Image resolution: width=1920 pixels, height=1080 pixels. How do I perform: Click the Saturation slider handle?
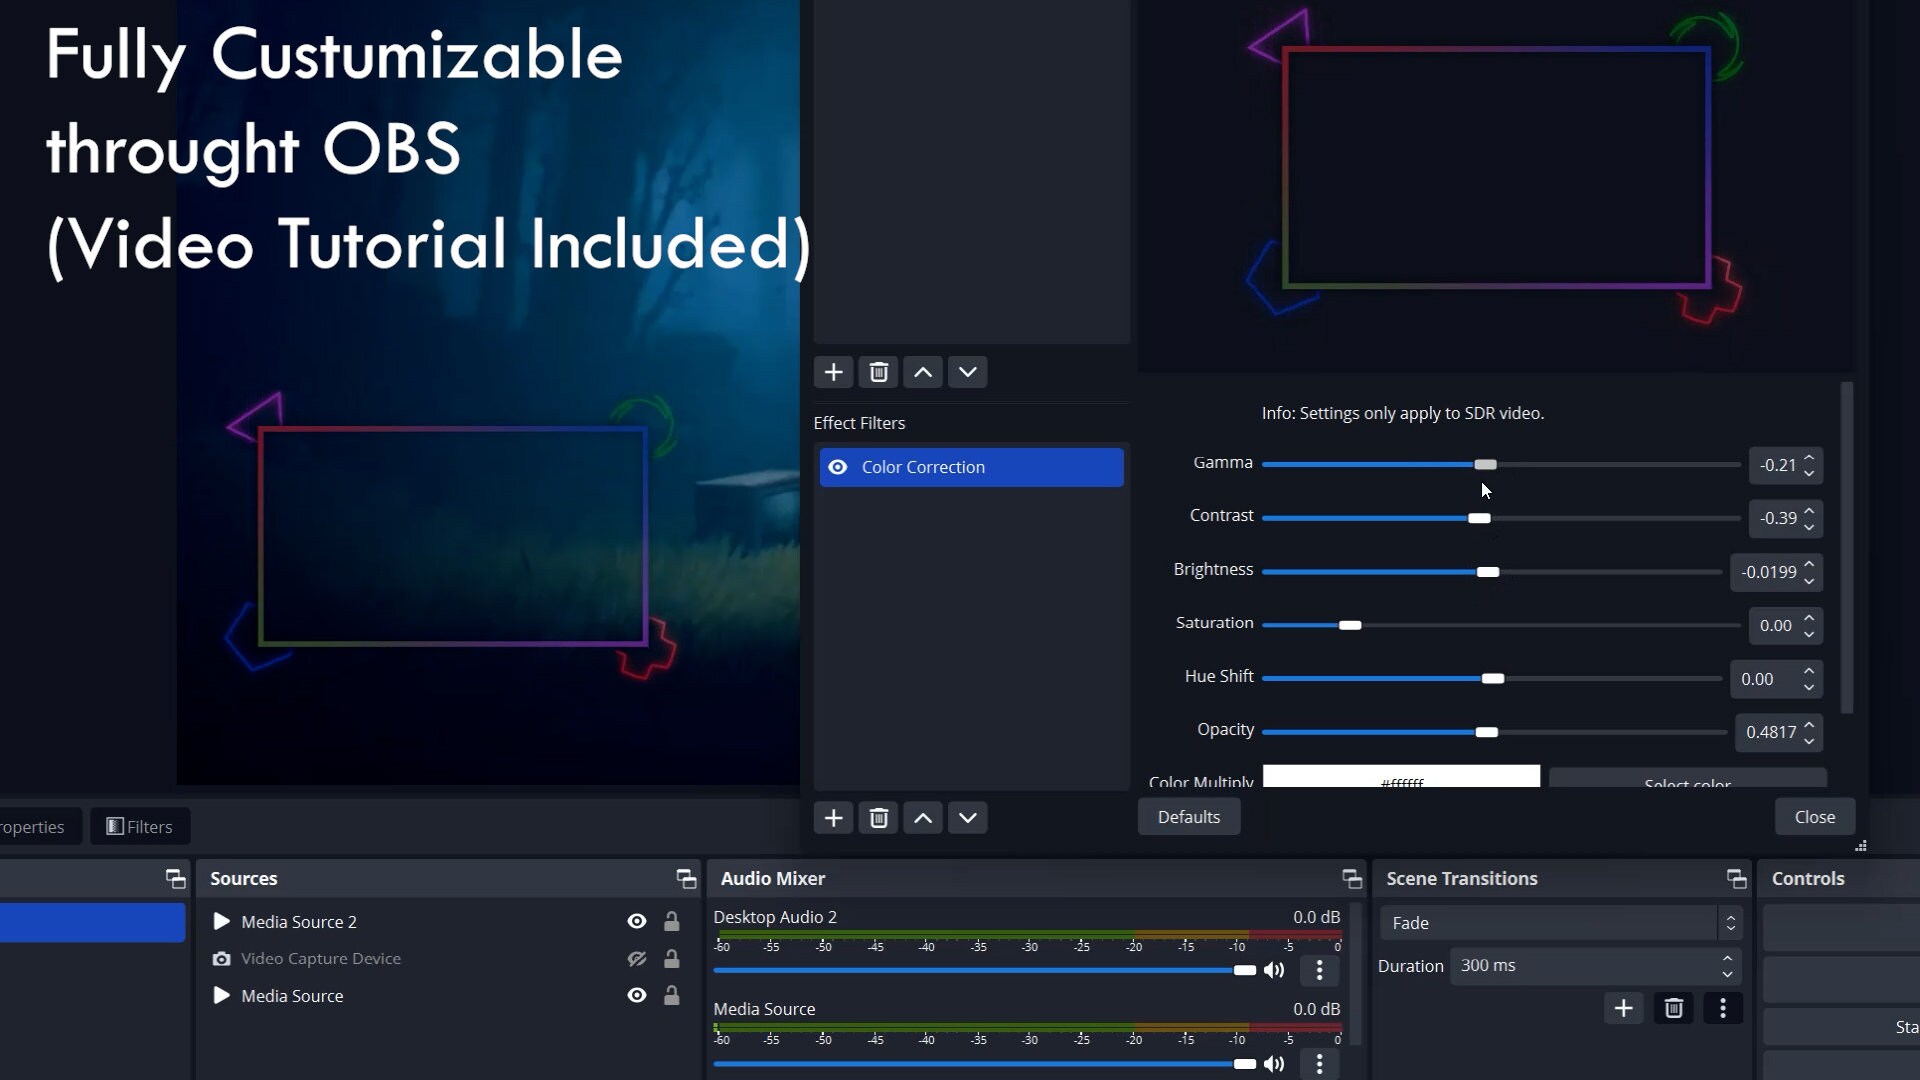(x=1350, y=625)
